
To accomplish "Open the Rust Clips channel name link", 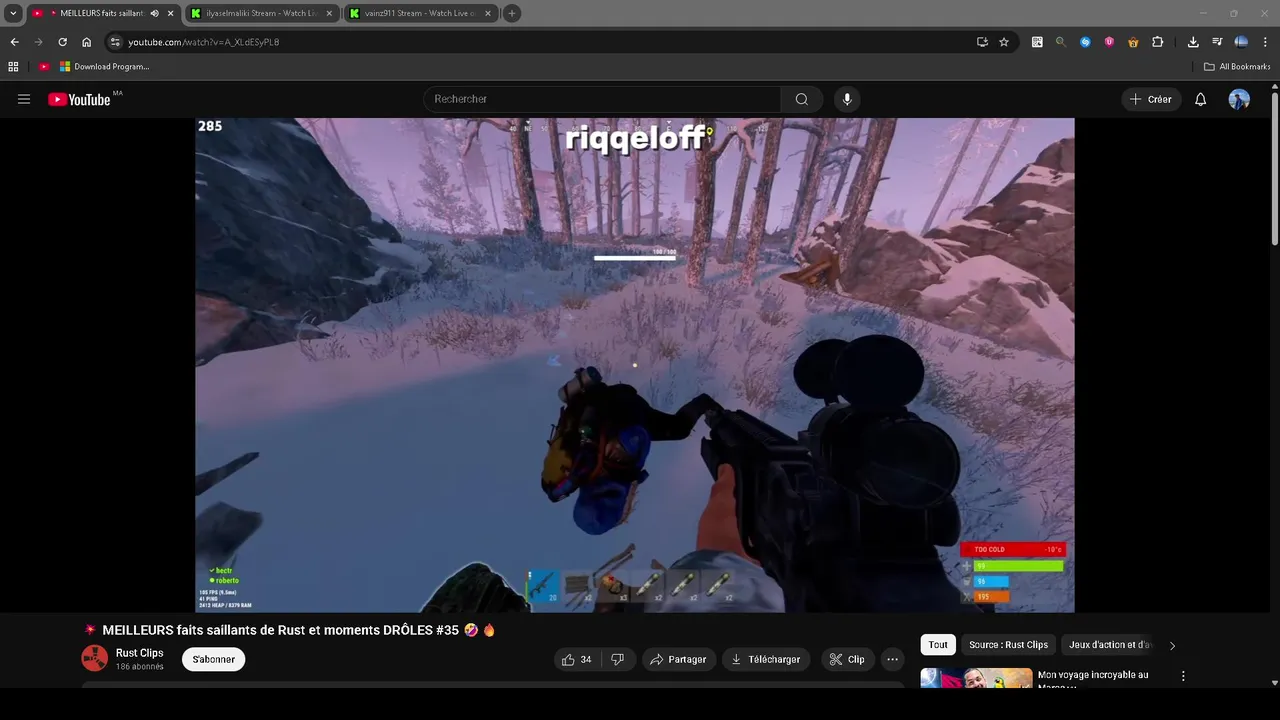I will pos(139,653).
